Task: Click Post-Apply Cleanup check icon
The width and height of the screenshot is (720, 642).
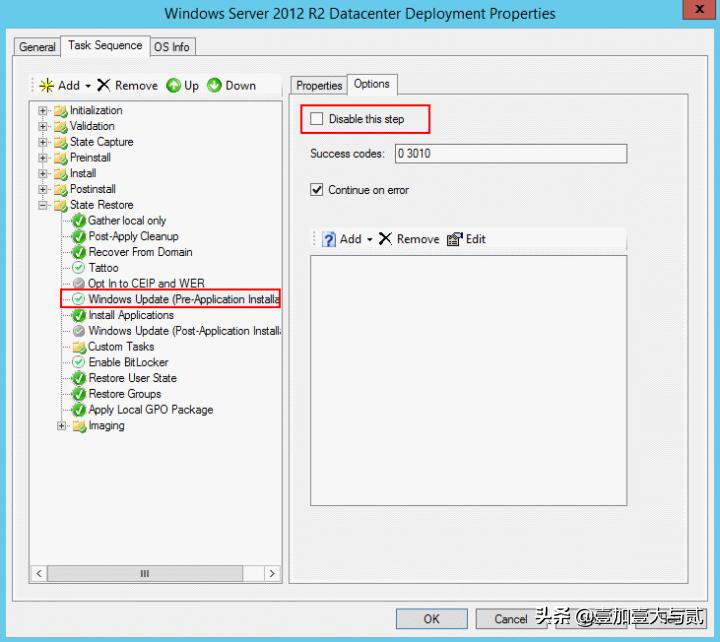Action: (79, 237)
